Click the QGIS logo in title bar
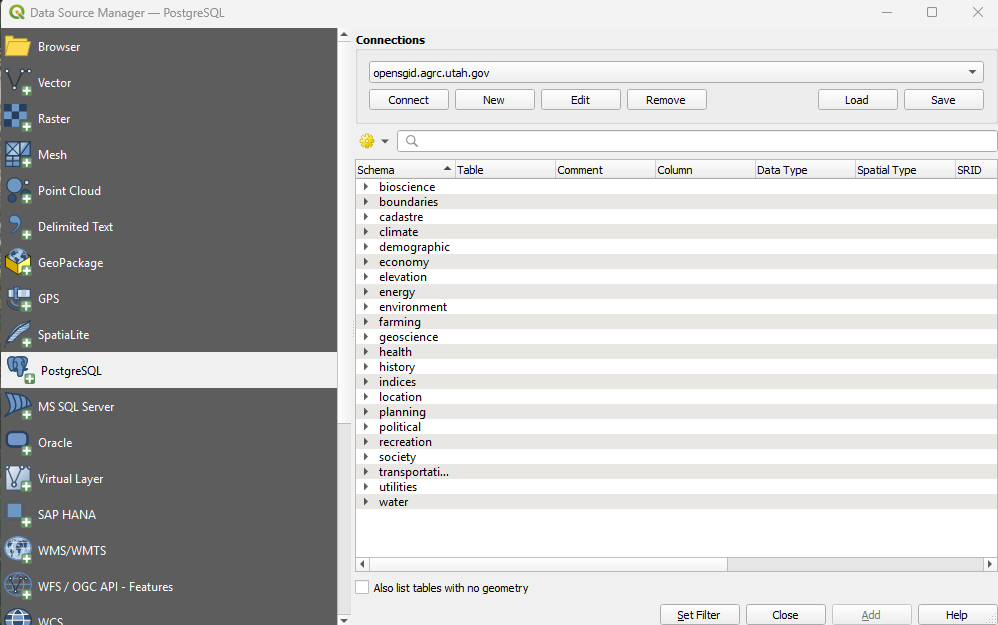Image resolution: width=998 pixels, height=625 pixels. (x=17, y=12)
